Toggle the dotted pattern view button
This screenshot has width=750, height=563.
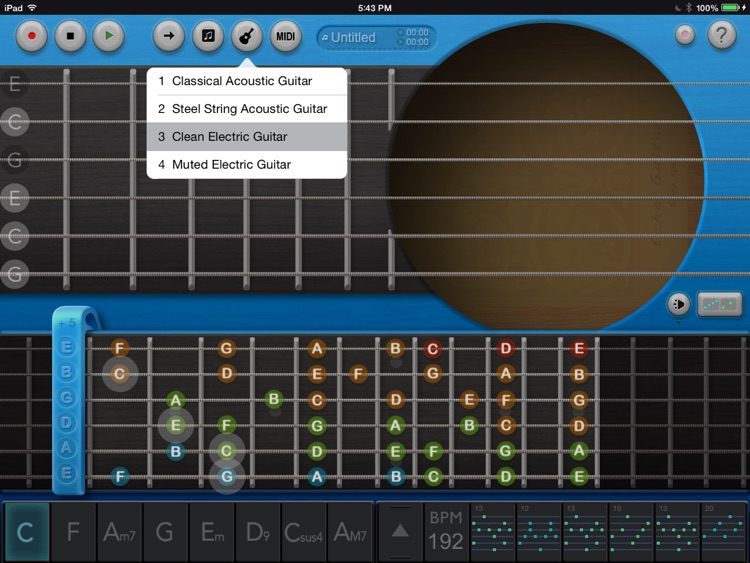pyautogui.click(x=720, y=304)
